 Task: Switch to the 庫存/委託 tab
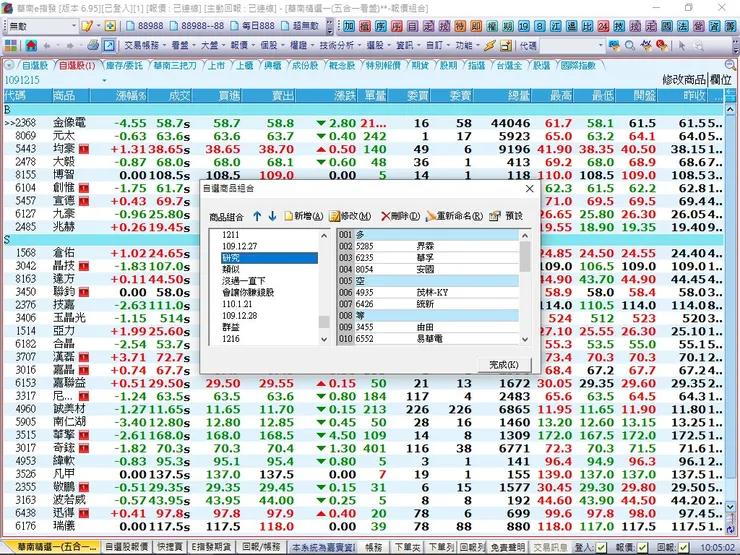point(124,66)
